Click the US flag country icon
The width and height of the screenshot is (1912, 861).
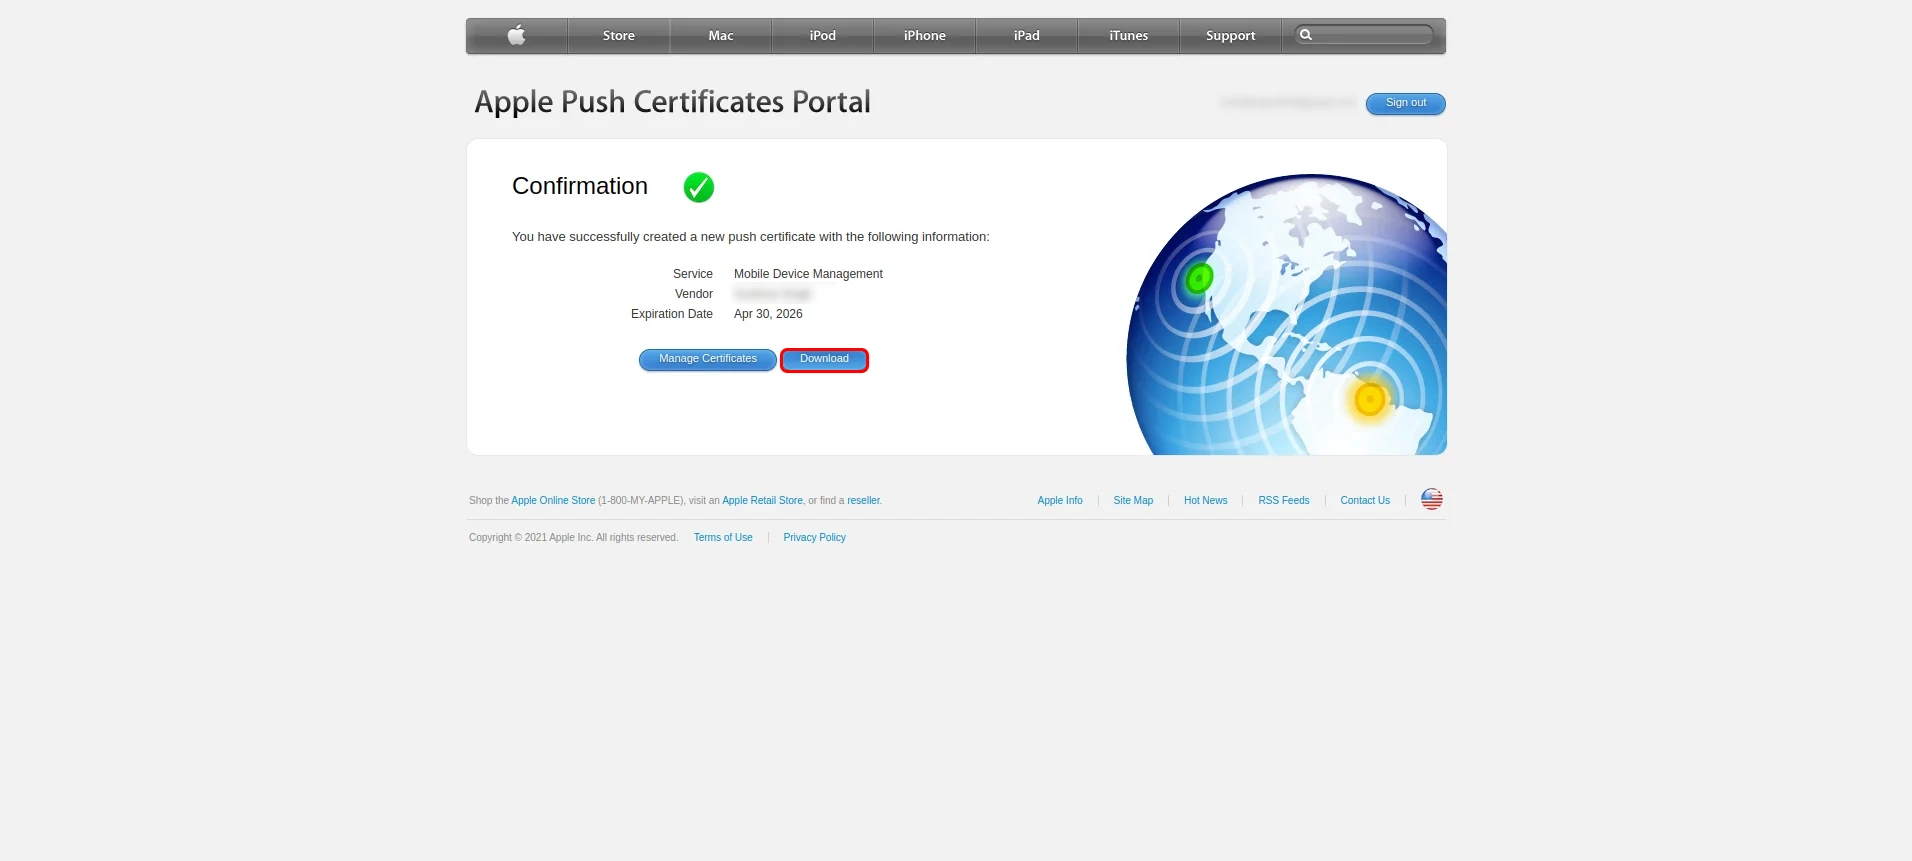tap(1431, 499)
